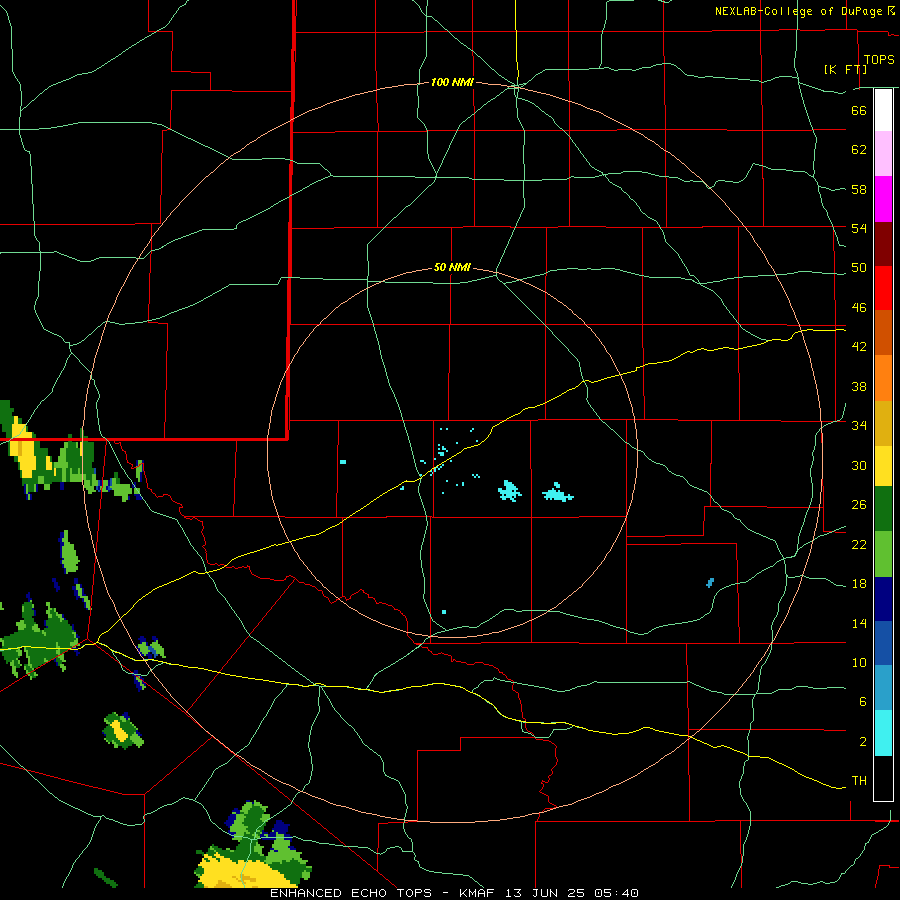The image size is (900, 900).
Task: Click the legend value "62"
Action: (x=859, y=150)
